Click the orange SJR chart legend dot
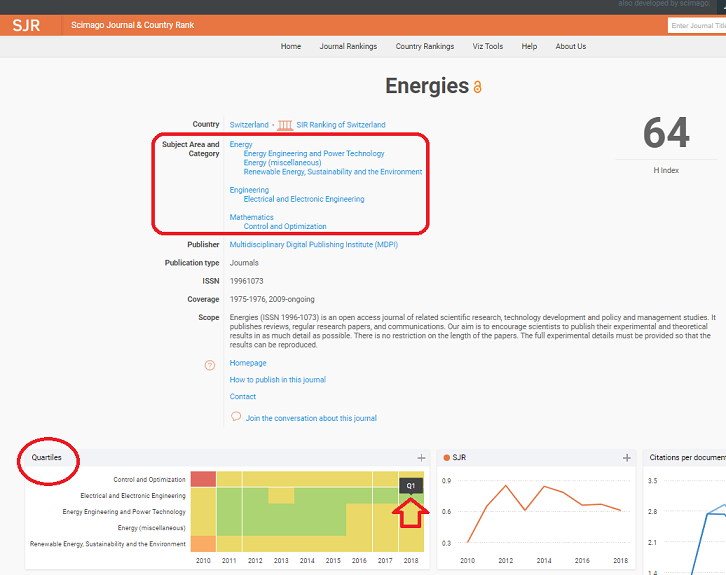The height and width of the screenshot is (575, 726). pyautogui.click(x=448, y=458)
